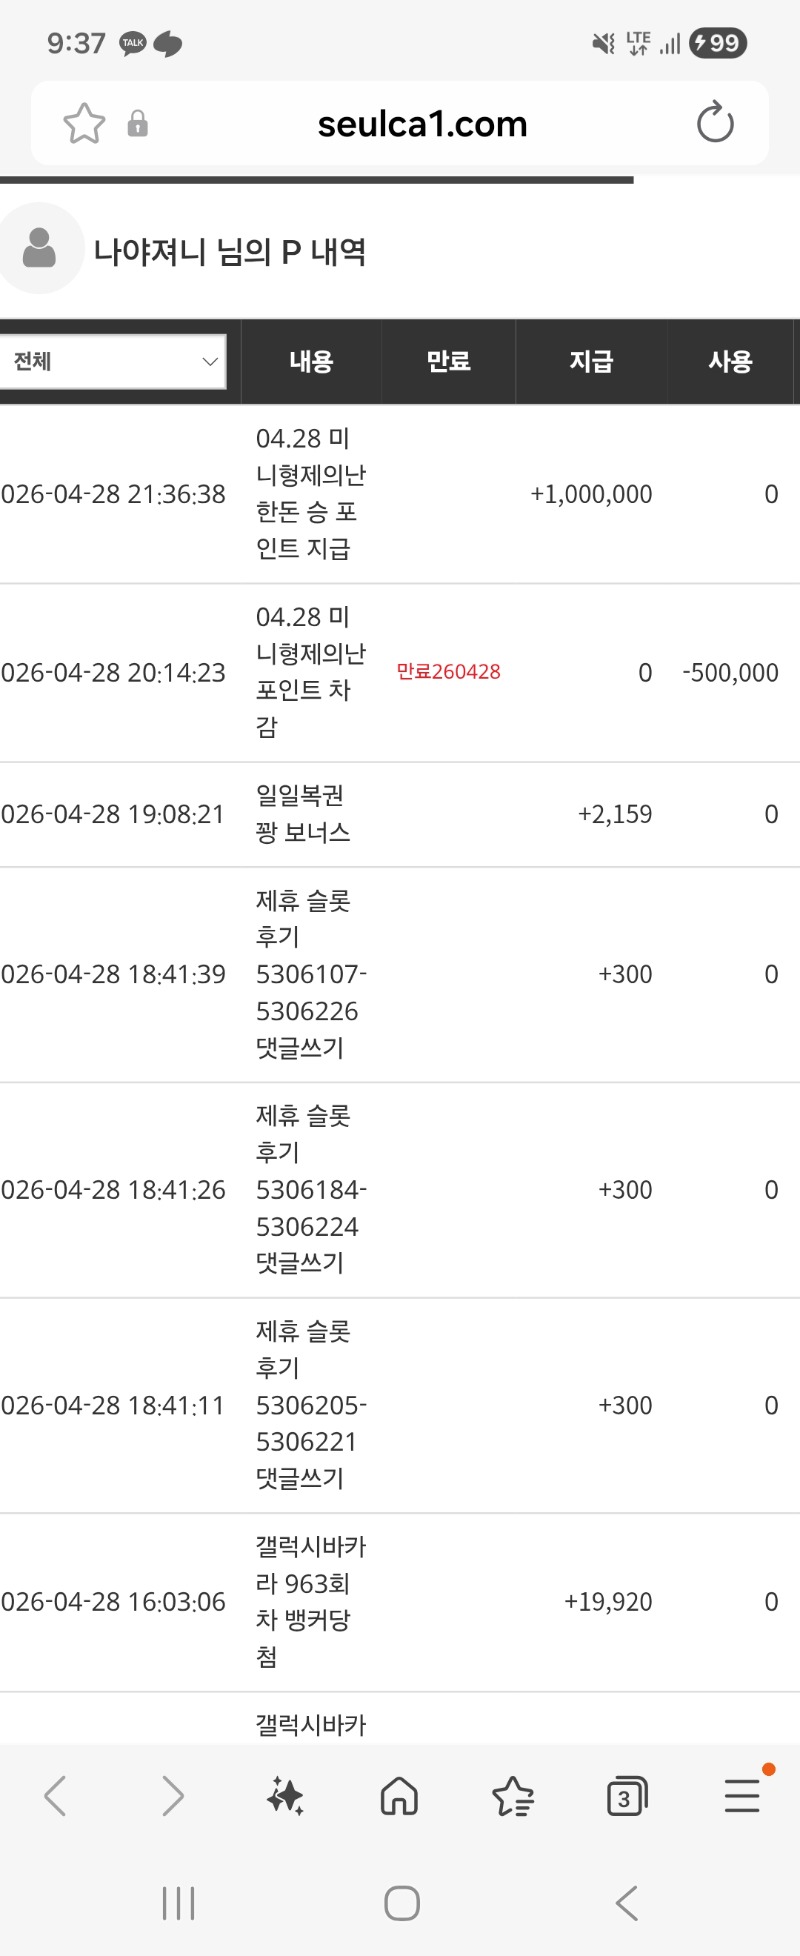Expand the 전체 filter dropdown
800x1956 pixels.
tap(113, 361)
